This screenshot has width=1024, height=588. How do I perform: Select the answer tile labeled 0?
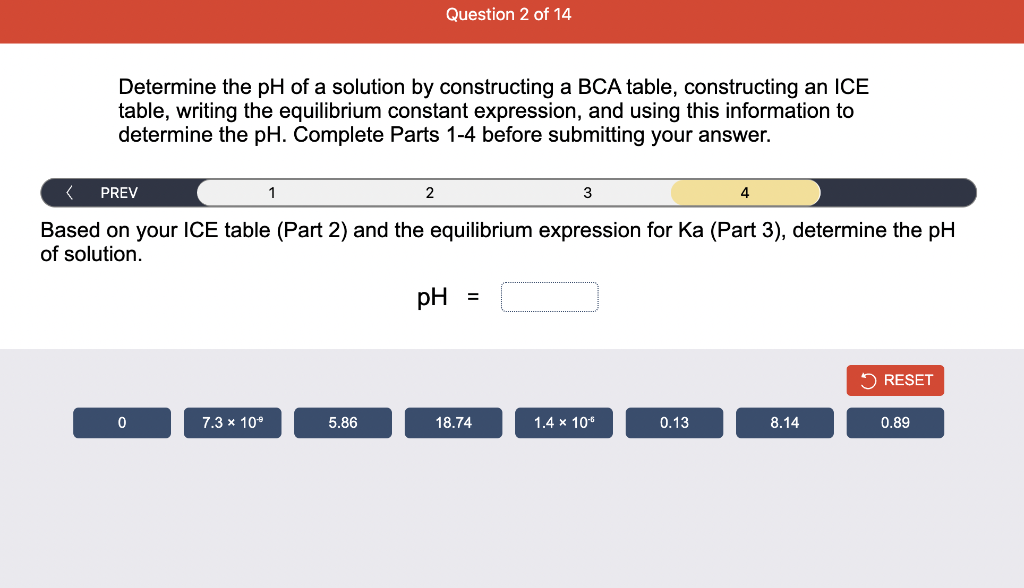tap(121, 422)
